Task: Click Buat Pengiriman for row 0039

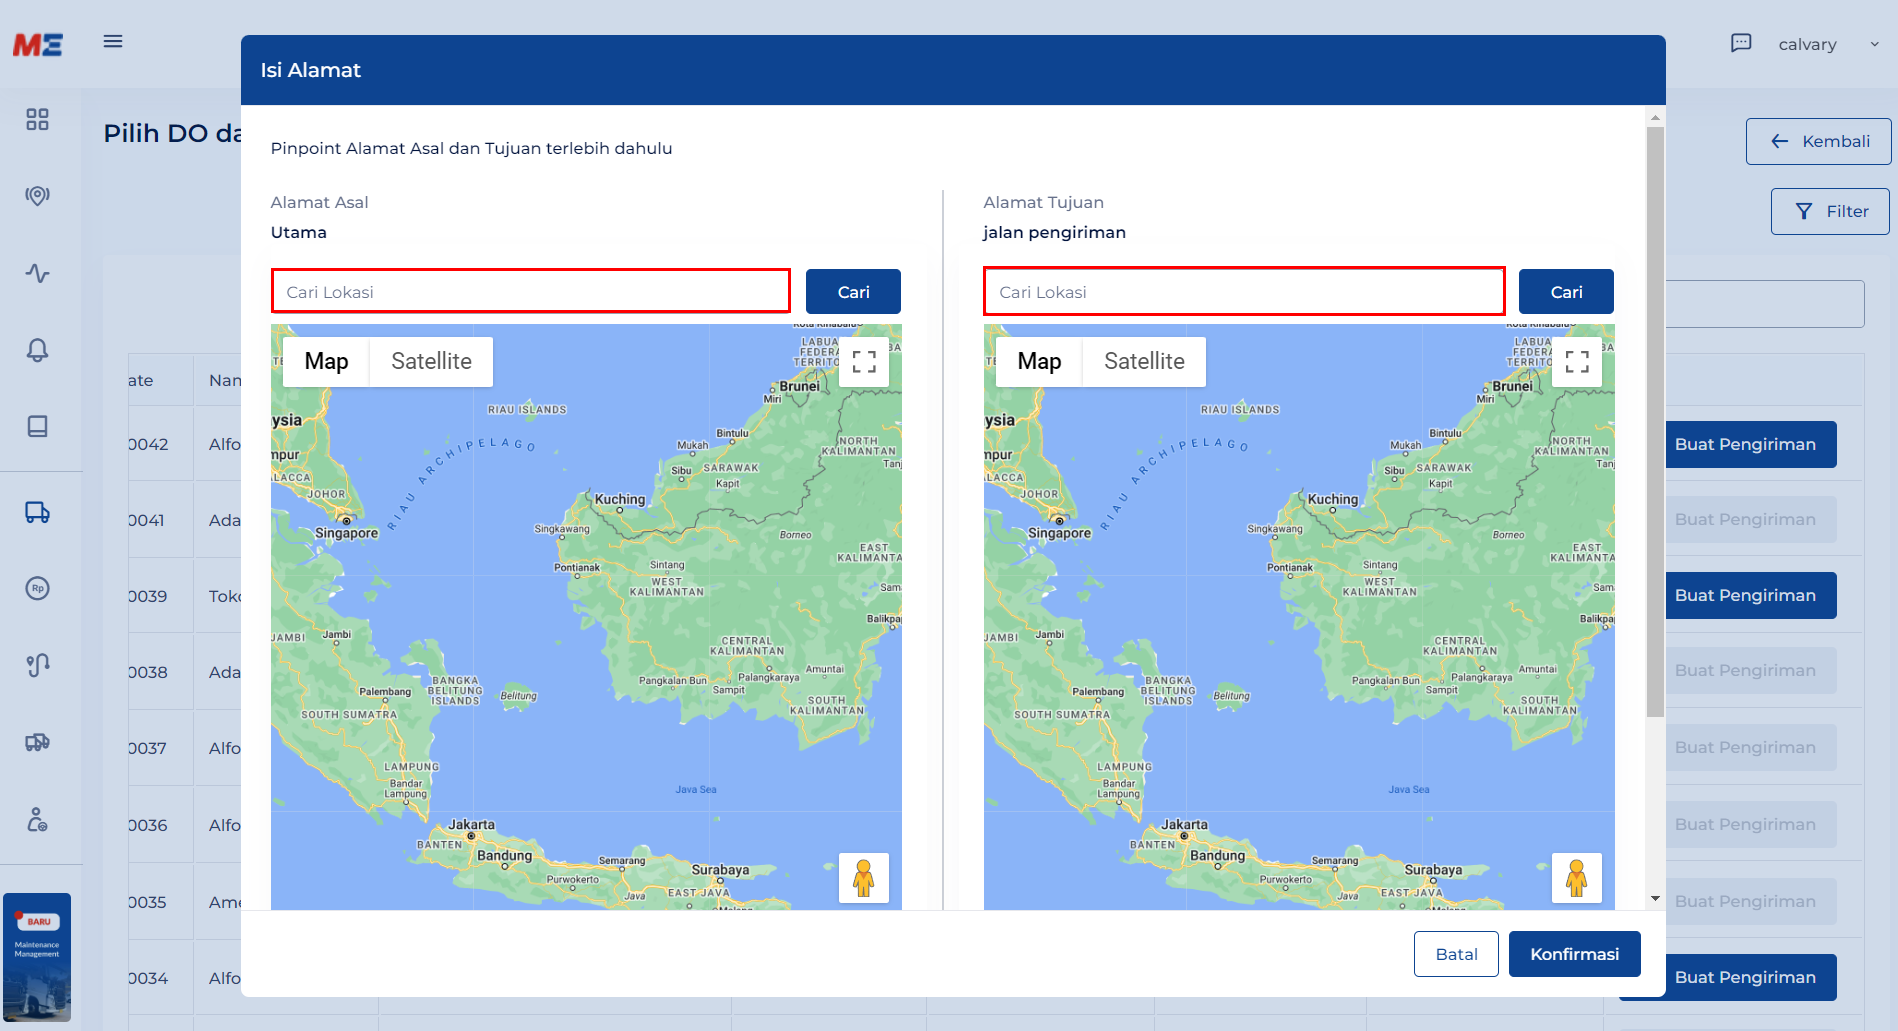Action: coord(1745,595)
